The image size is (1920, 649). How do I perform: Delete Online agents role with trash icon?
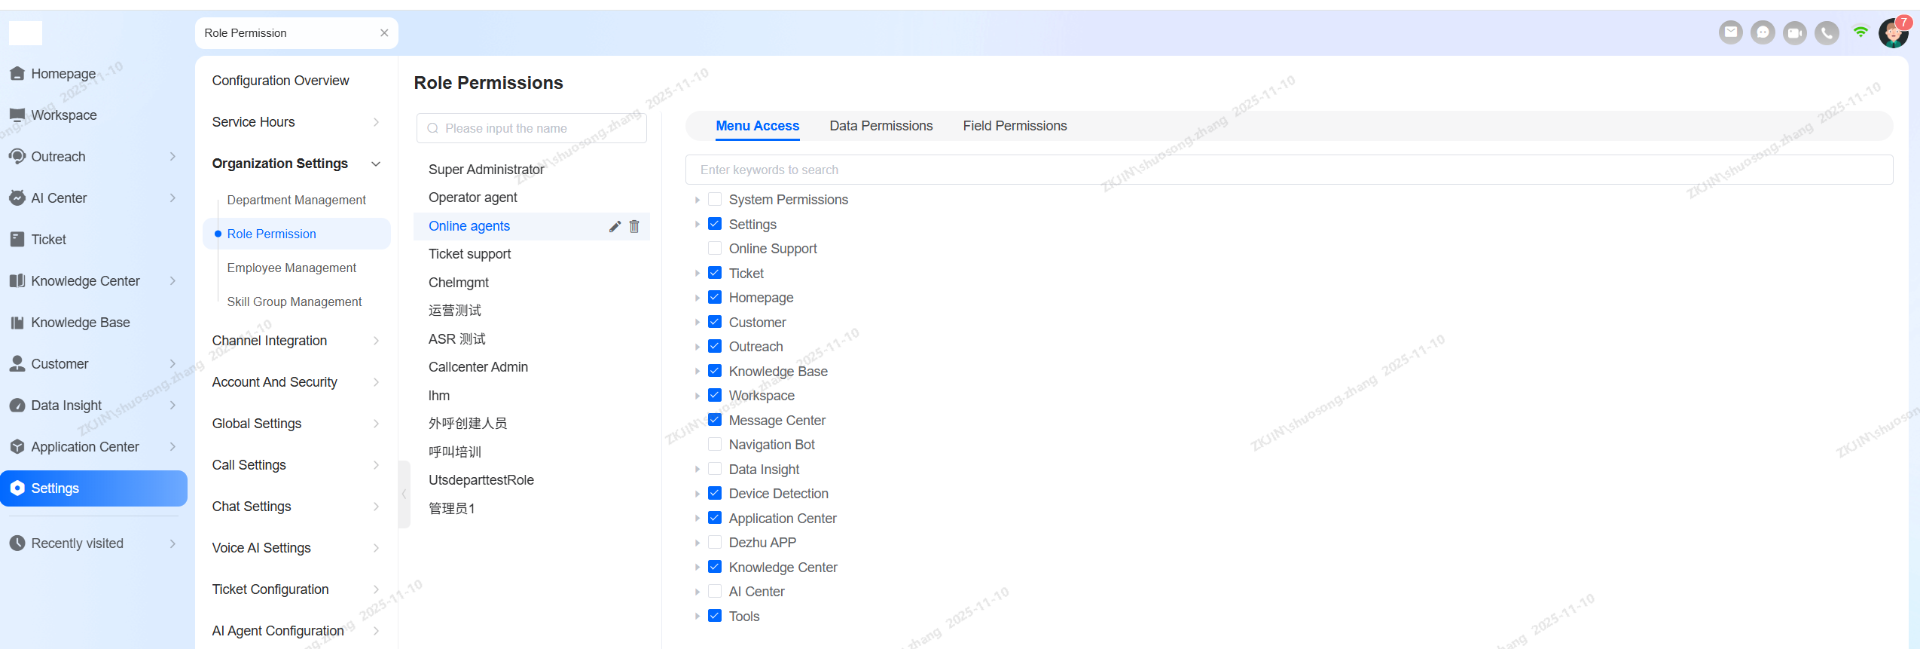634,226
